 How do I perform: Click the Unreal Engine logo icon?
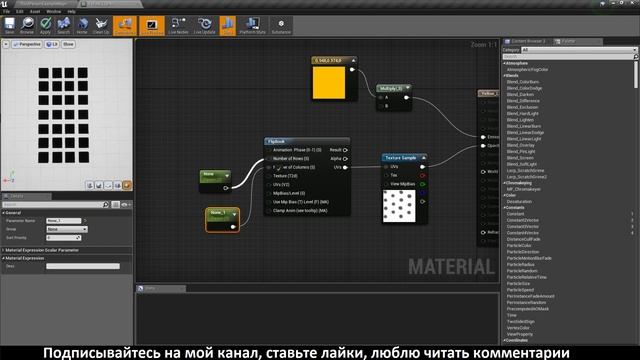[4, 4]
